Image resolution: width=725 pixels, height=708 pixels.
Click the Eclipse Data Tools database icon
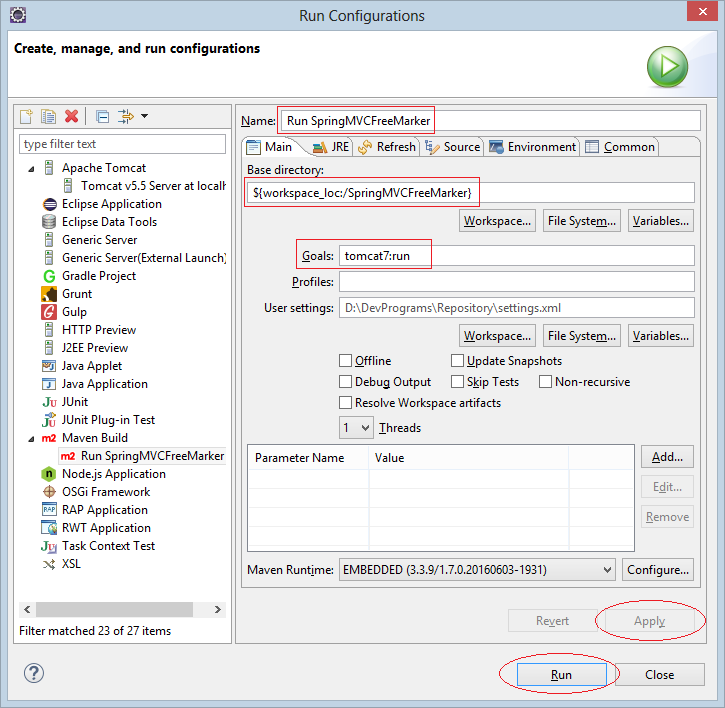click(x=49, y=222)
